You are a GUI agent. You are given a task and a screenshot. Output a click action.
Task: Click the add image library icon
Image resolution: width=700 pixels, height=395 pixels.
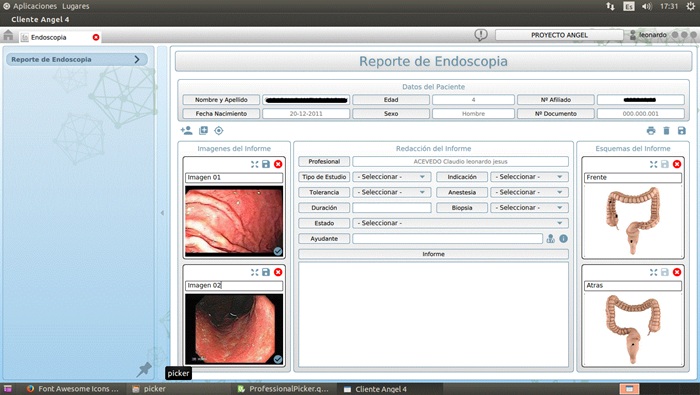click(x=203, y=130)
